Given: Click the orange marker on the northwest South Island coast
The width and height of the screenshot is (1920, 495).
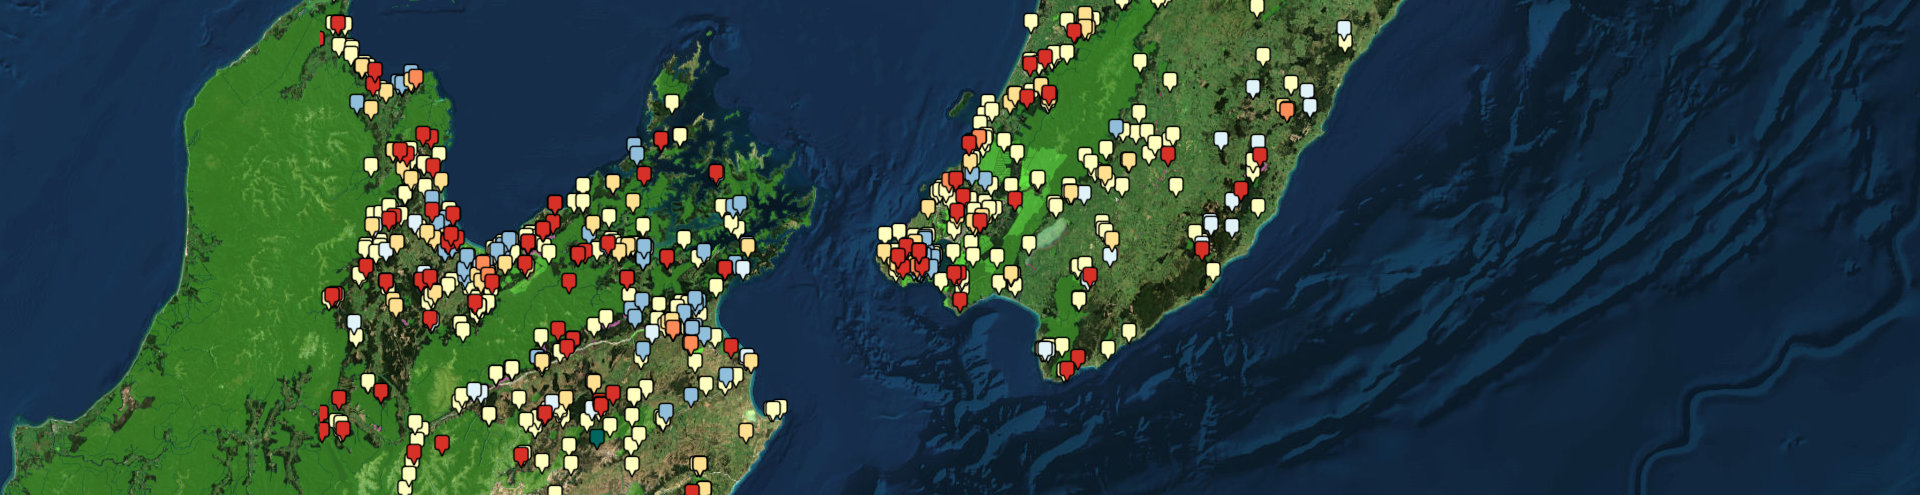Looking at the screenshot, I should pyautogui.click(x=415, y=77).
